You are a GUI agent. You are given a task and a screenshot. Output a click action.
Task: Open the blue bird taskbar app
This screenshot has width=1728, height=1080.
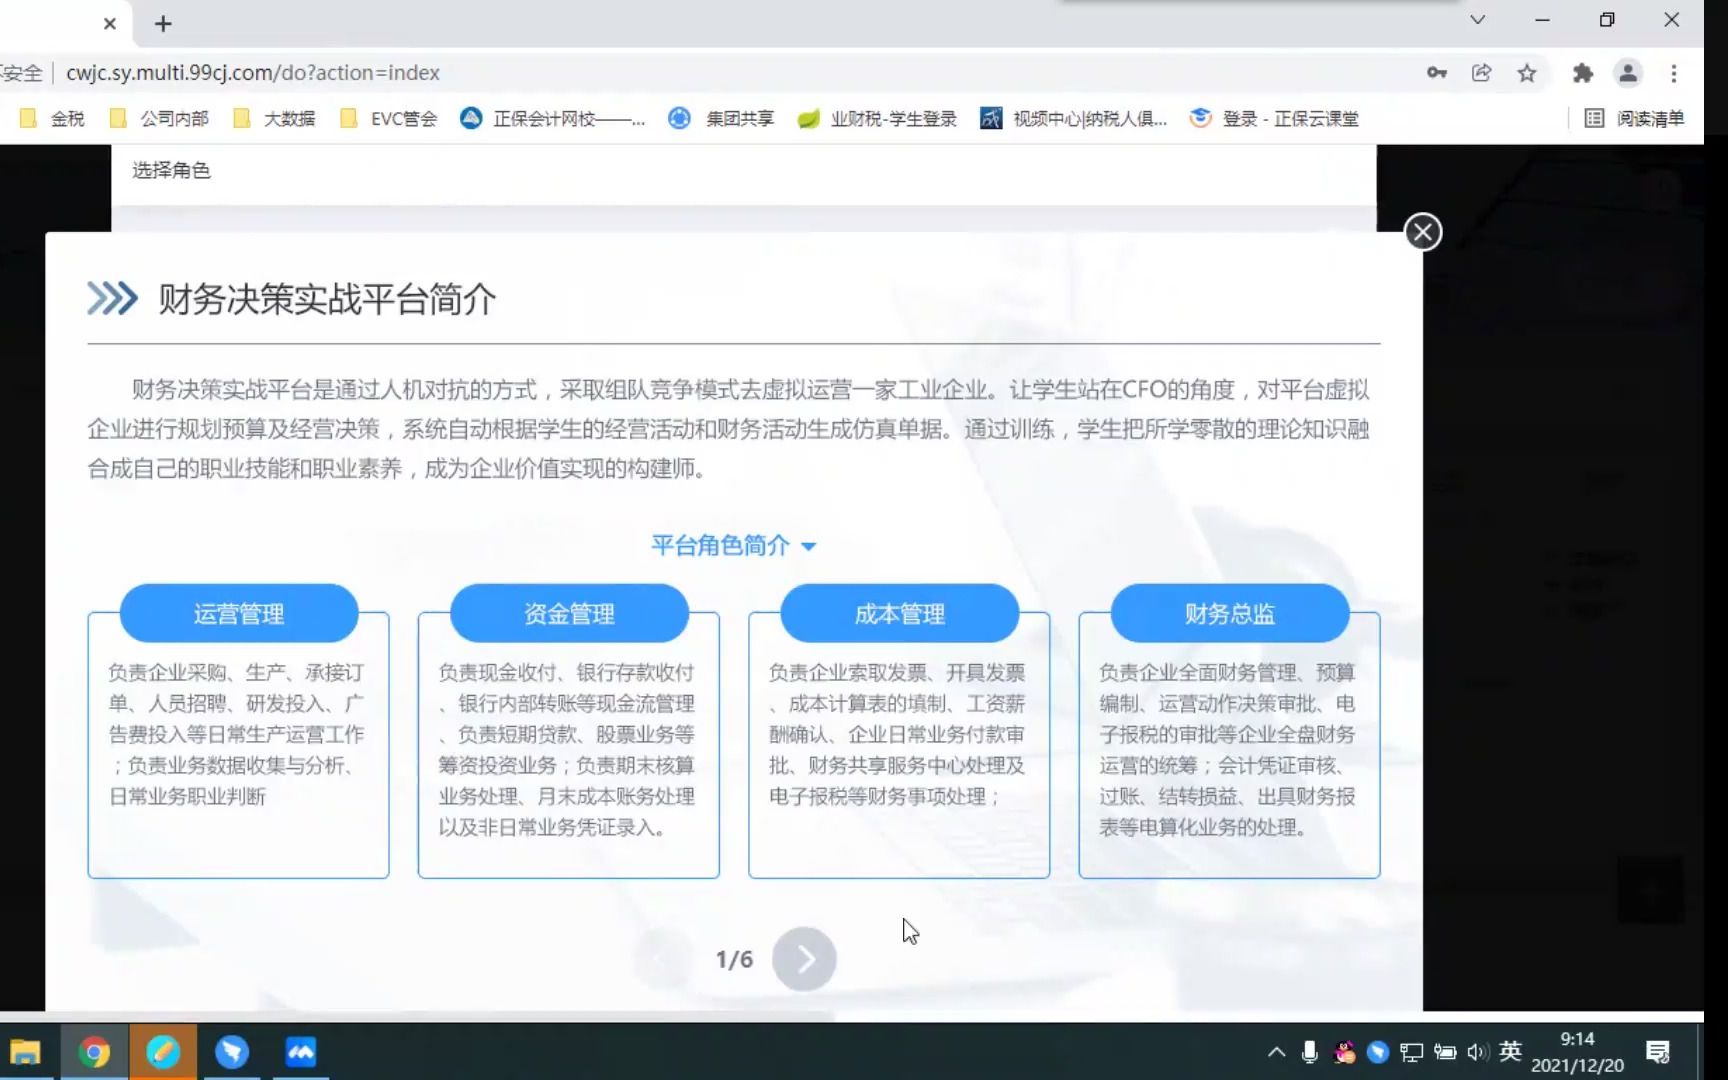pyautogui.click(x=232, y=1052)
